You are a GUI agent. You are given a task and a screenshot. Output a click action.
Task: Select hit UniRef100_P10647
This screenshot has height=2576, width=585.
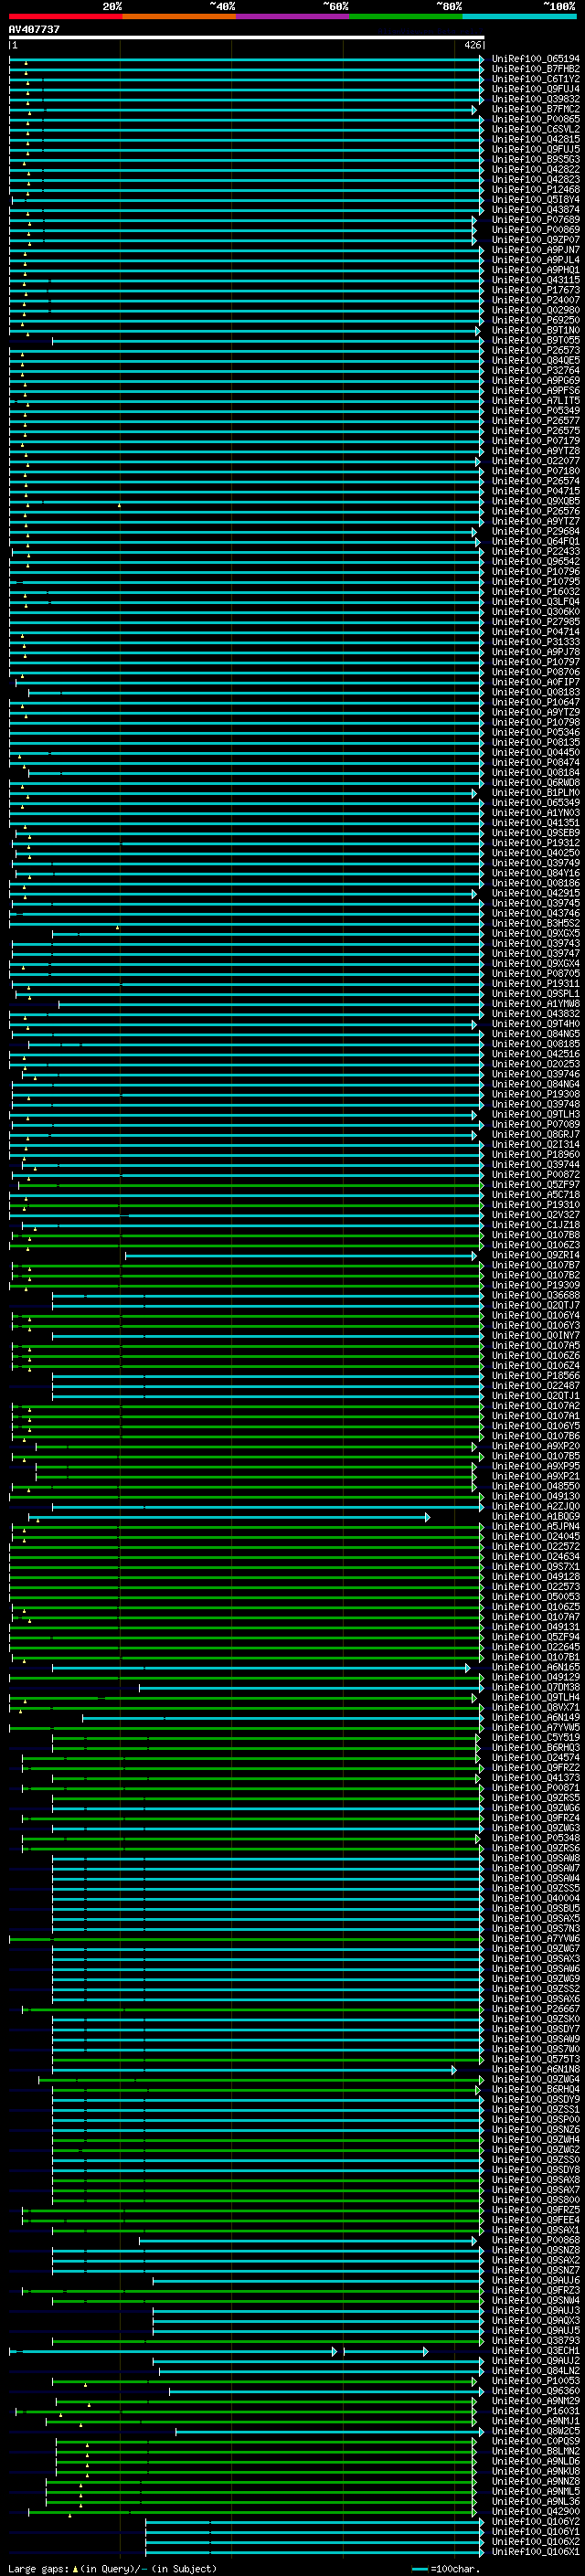[536, 702]
